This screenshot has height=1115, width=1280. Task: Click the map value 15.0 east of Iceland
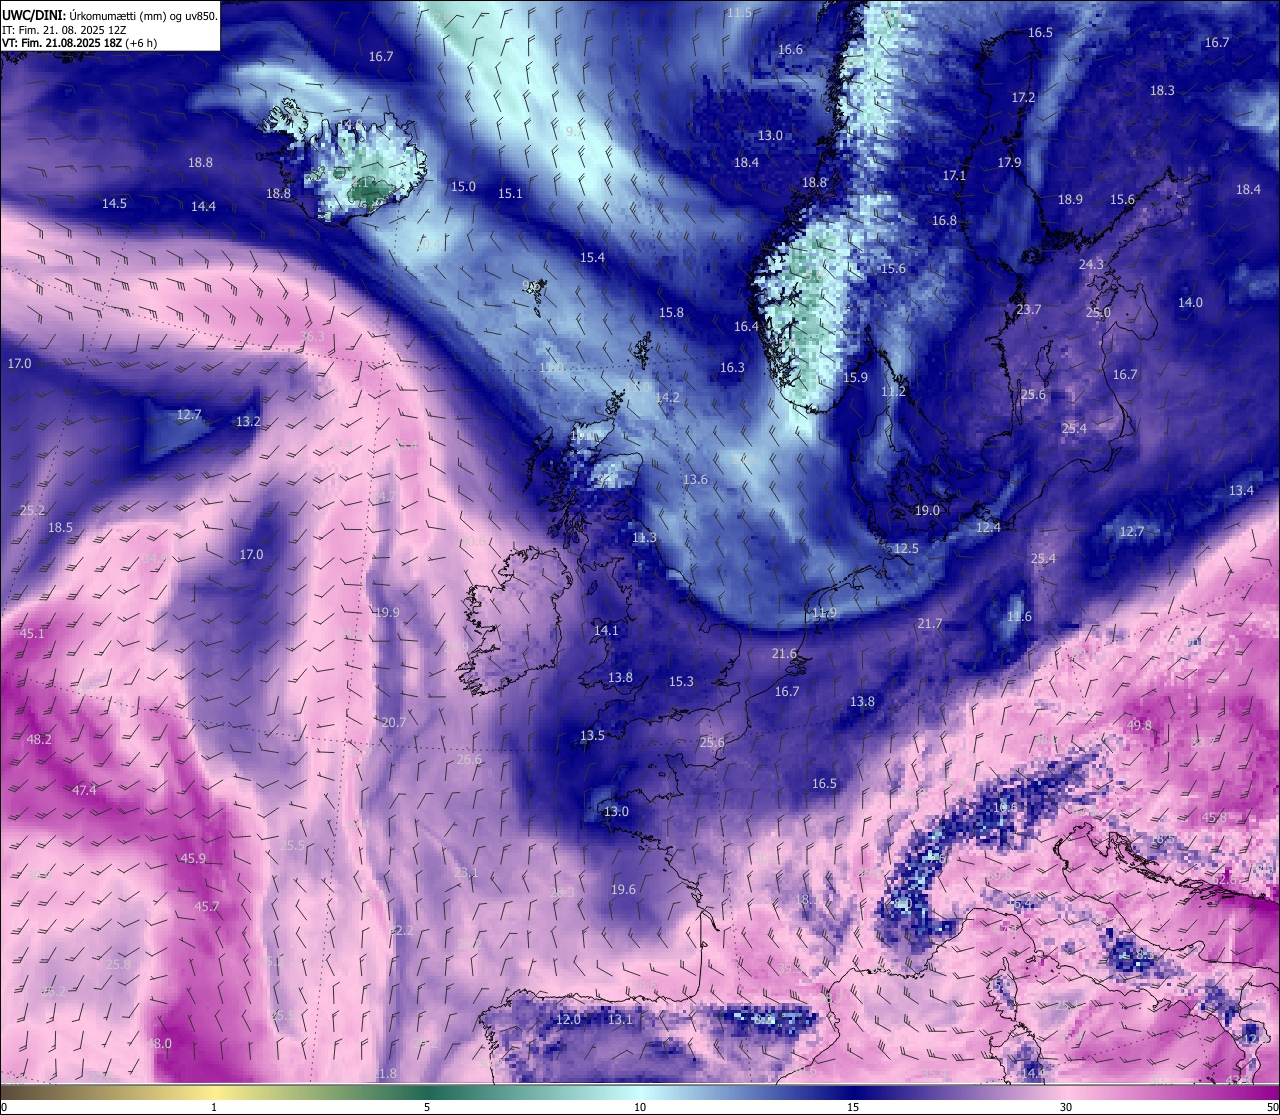[463, 187]
